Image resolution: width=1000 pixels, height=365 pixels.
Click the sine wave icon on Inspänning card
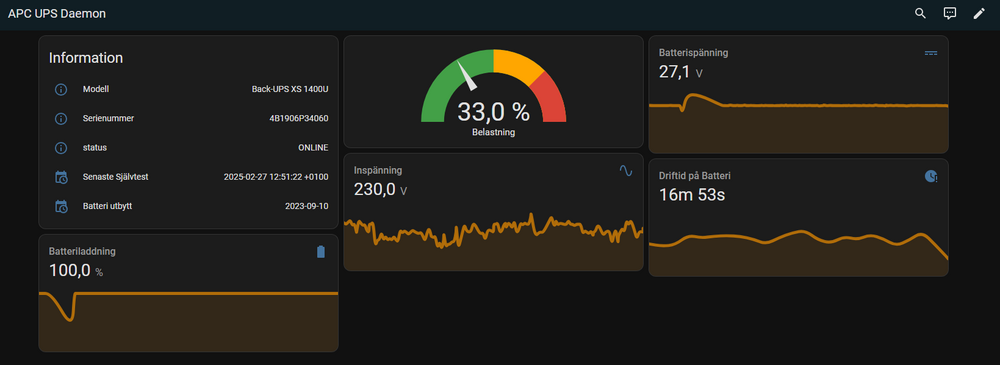626,170
